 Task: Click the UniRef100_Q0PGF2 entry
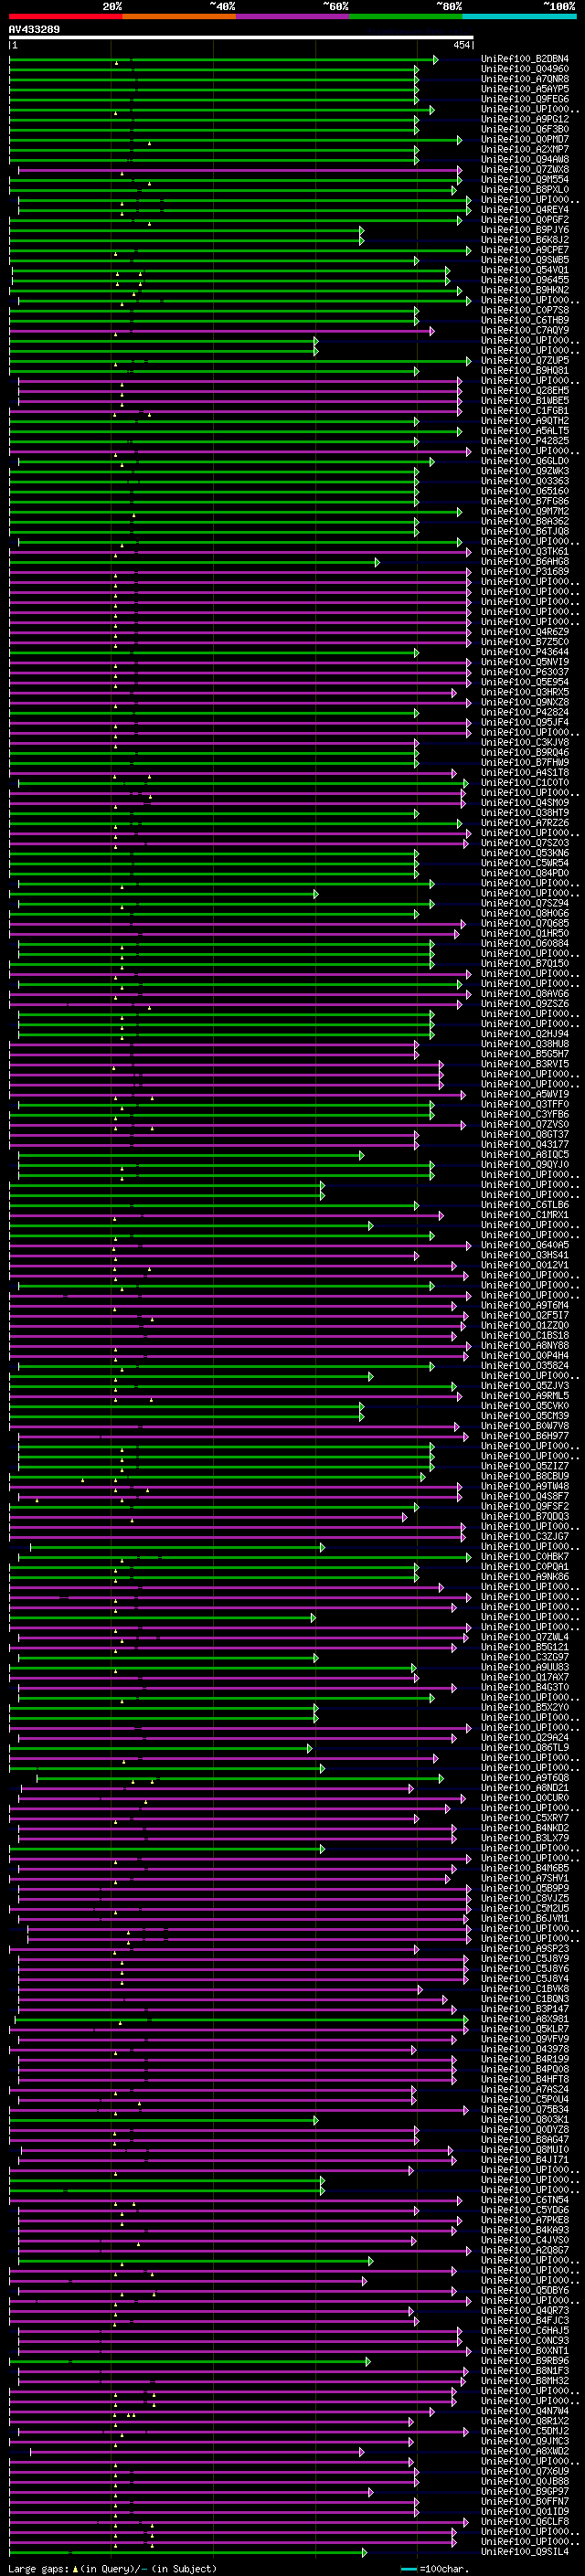(x=525, y=220)
